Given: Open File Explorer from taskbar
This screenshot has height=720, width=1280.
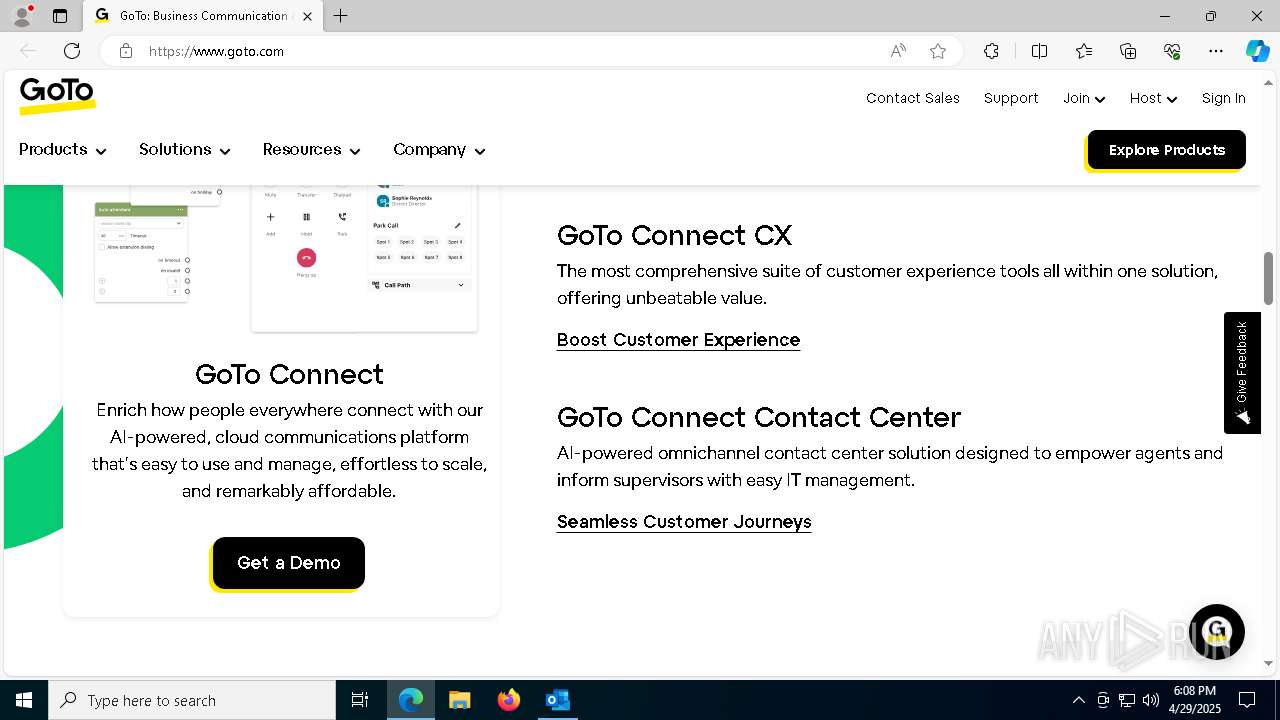Looking at the screenshot, I should pyautogui.click(x=460, y=700).
